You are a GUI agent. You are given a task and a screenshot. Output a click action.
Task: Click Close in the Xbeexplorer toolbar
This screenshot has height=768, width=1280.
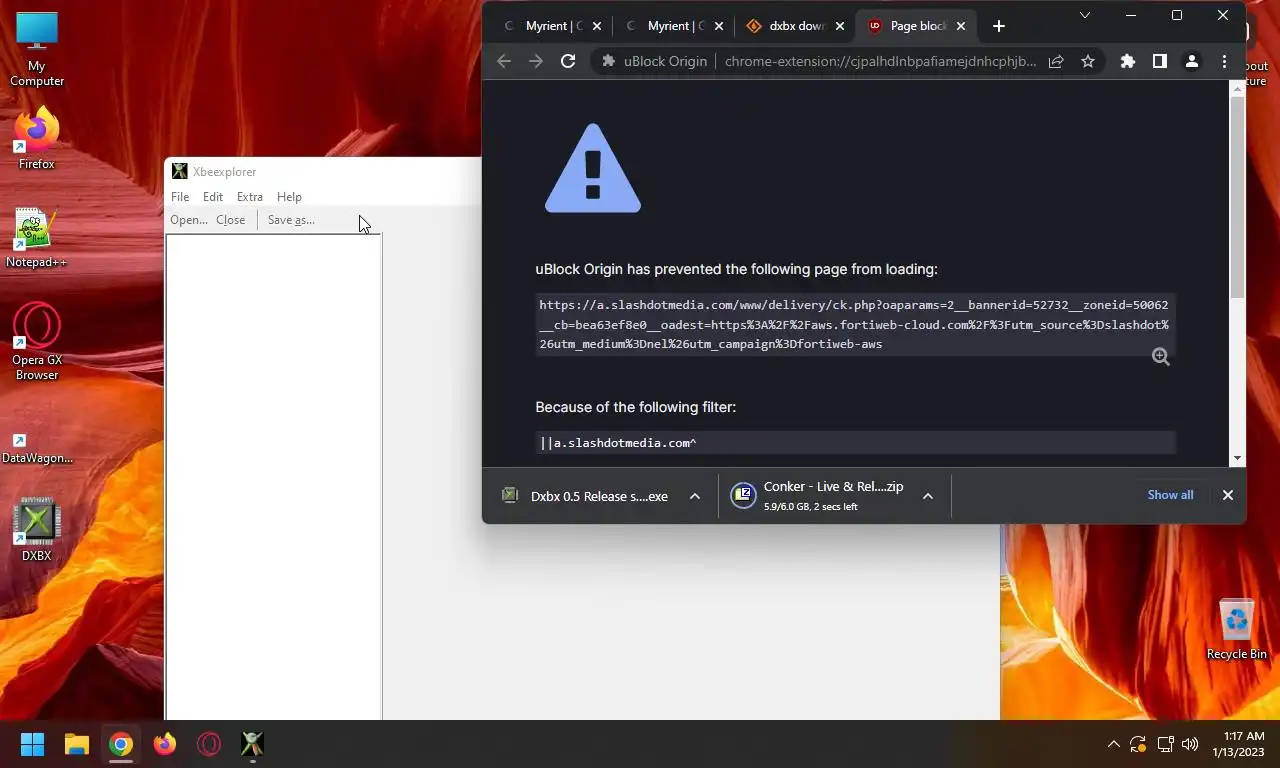point(231,220)
